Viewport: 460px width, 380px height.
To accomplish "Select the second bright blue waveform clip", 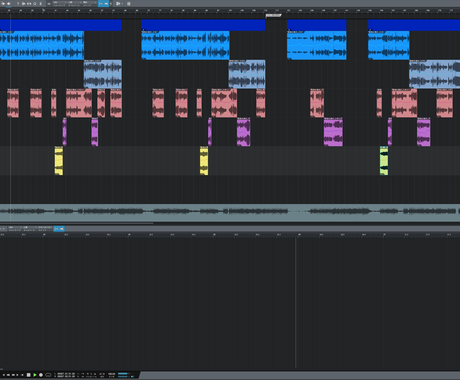I will point(185,45).
